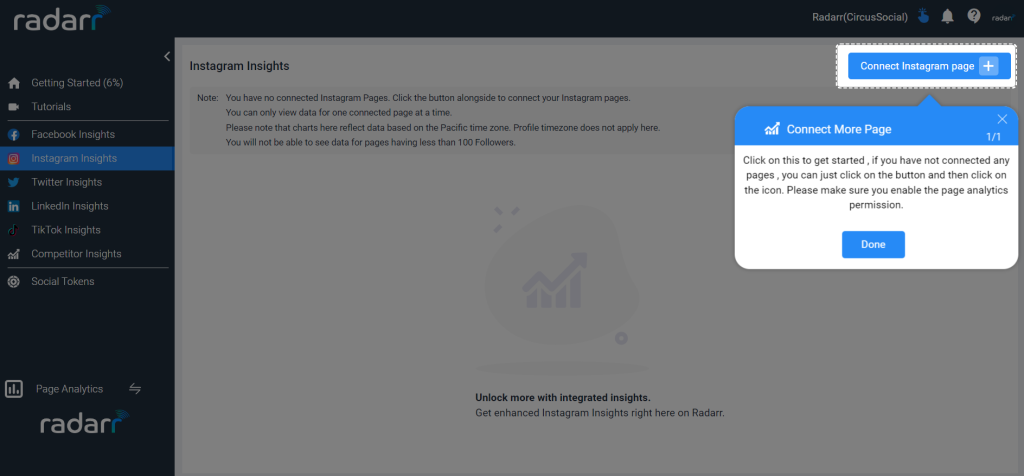Collapse the sidebar with the chevron arrow
The image size is (1024, 476).
coord(167,56)
